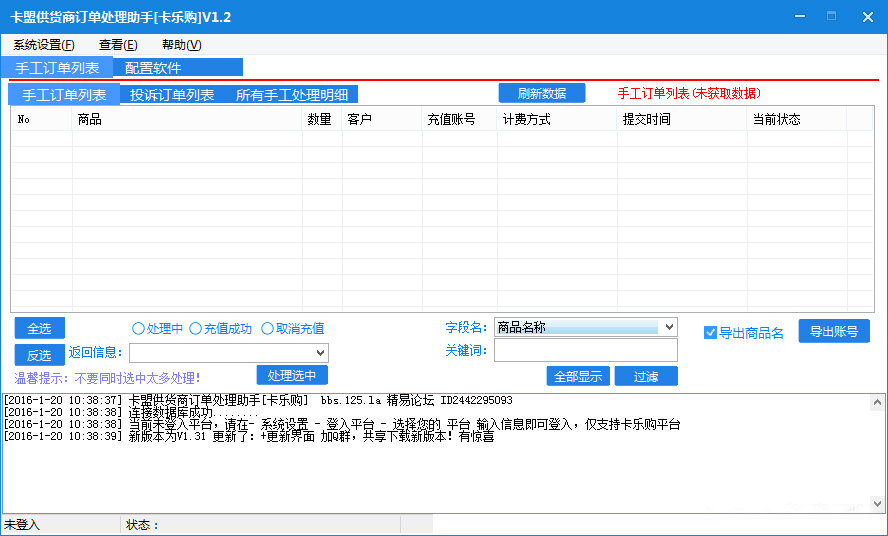Viewport: 888px width, 536px height.
Task: Click into the 关键词 input field
Action: [585, 350]
